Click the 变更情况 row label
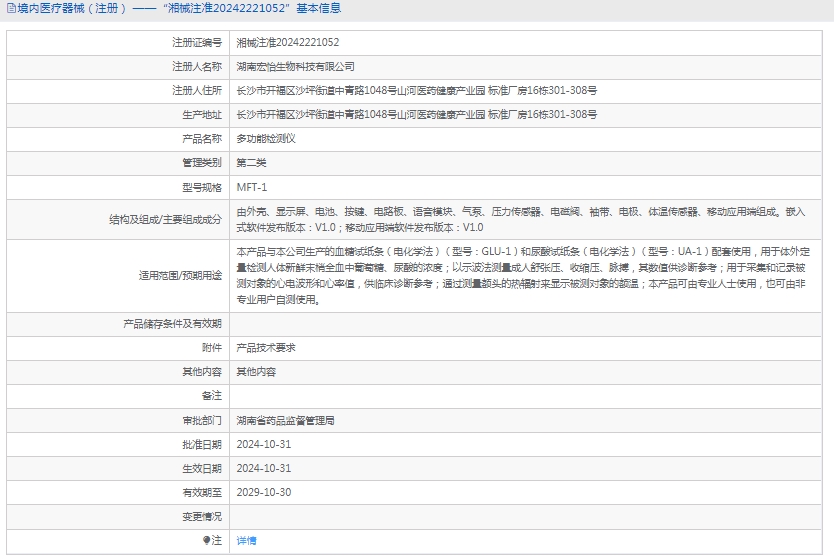 tap(200, 517)
